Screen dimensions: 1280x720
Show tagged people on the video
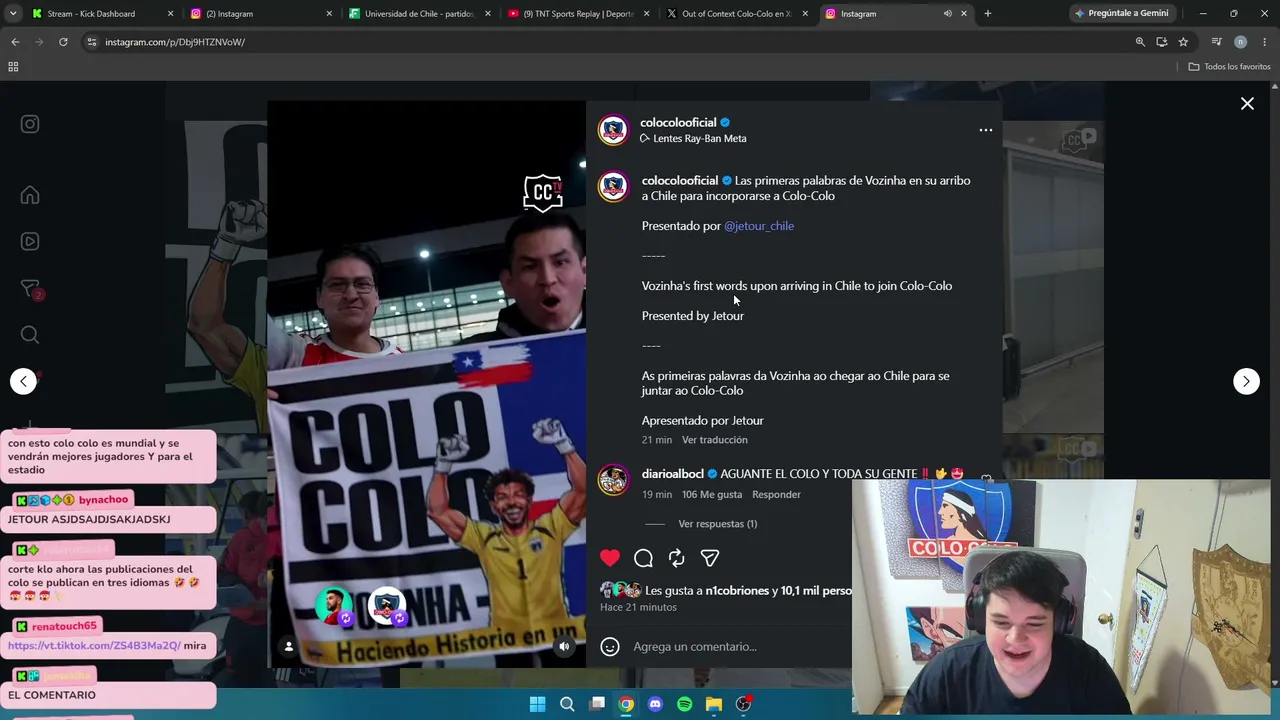pyautogui.click(x=289, y=647)
